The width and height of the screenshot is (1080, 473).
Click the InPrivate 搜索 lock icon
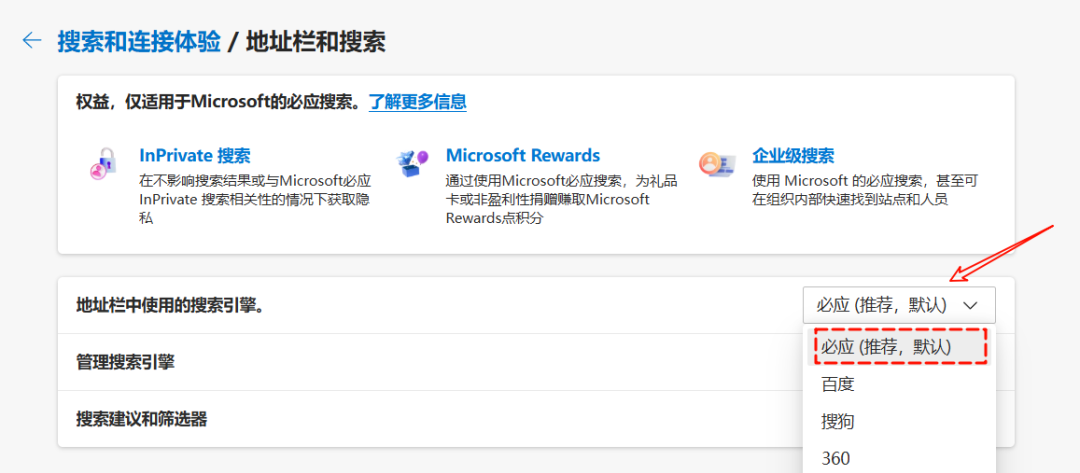tap(104, 163)
